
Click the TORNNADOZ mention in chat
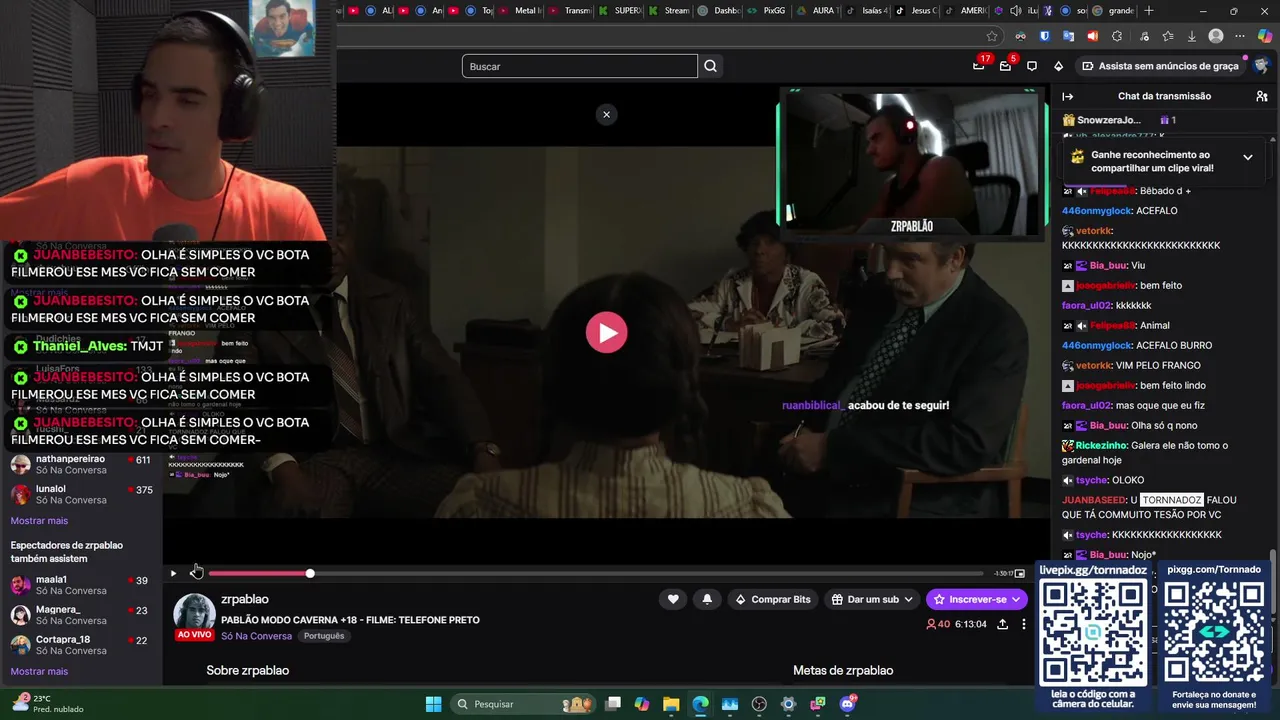(x=1172, y=500)
